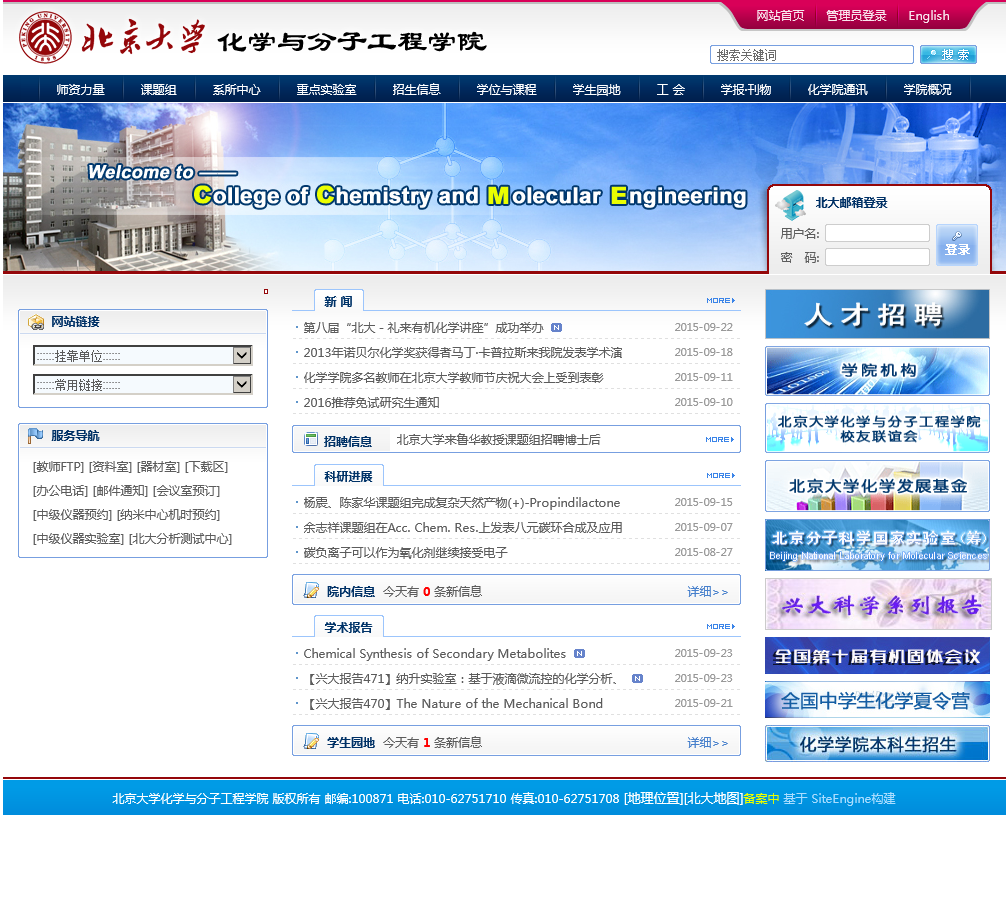Screen dimensions: 1008x916
Task: Open 课题组 menu item
Action: pyautogui.click(x=158, y=89)
